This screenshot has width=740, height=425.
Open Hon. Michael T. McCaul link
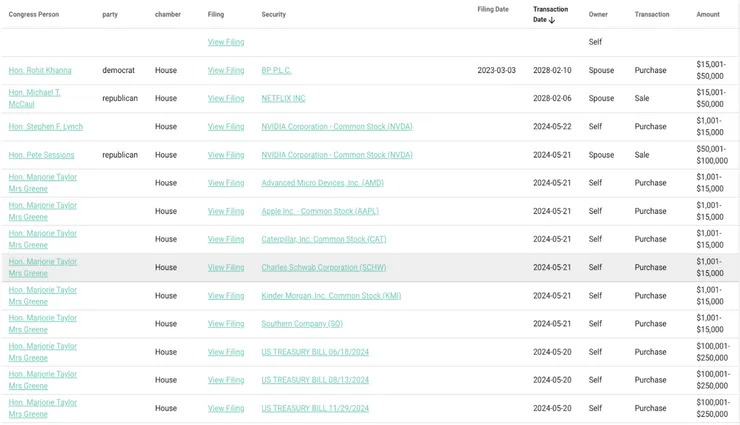(x=35, y=98)
